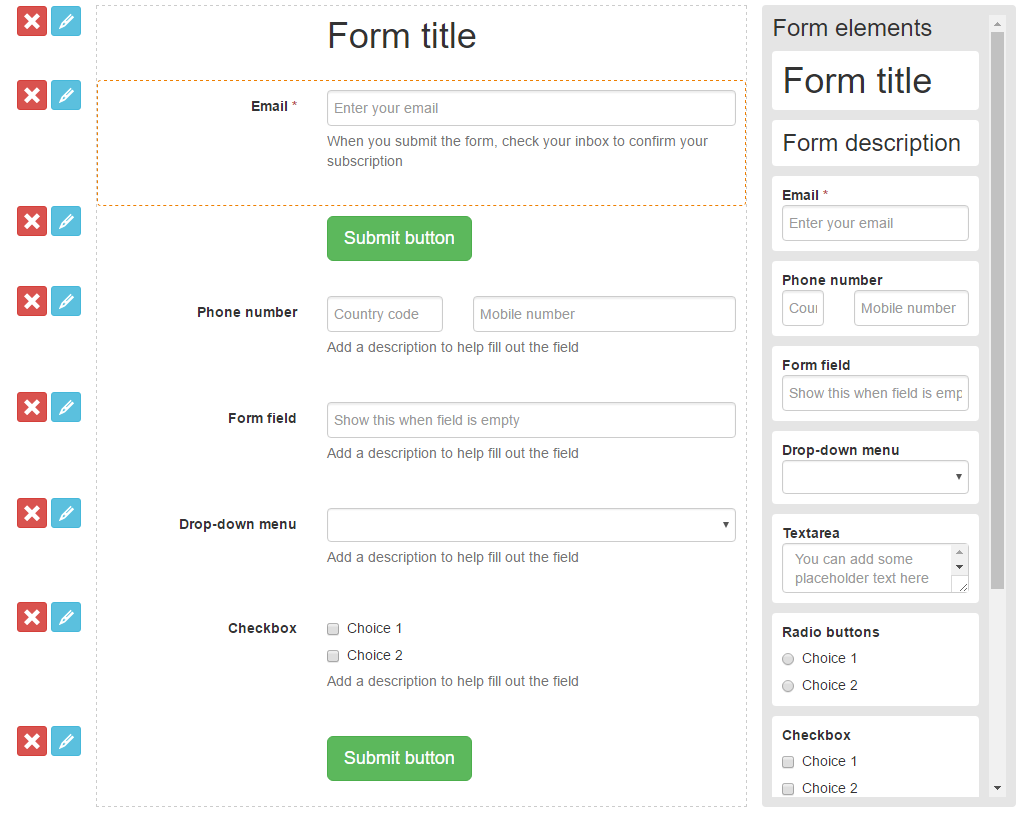Screen dimensions: 1027x814
Task: Pick the Form description element in the panel
Action: 875,143
